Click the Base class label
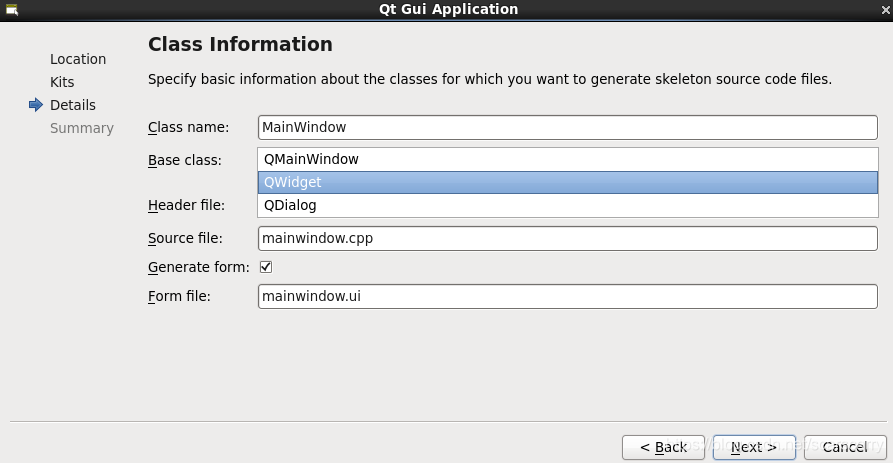The width and height of the screenshot is (893, 463). pos(185,161)
